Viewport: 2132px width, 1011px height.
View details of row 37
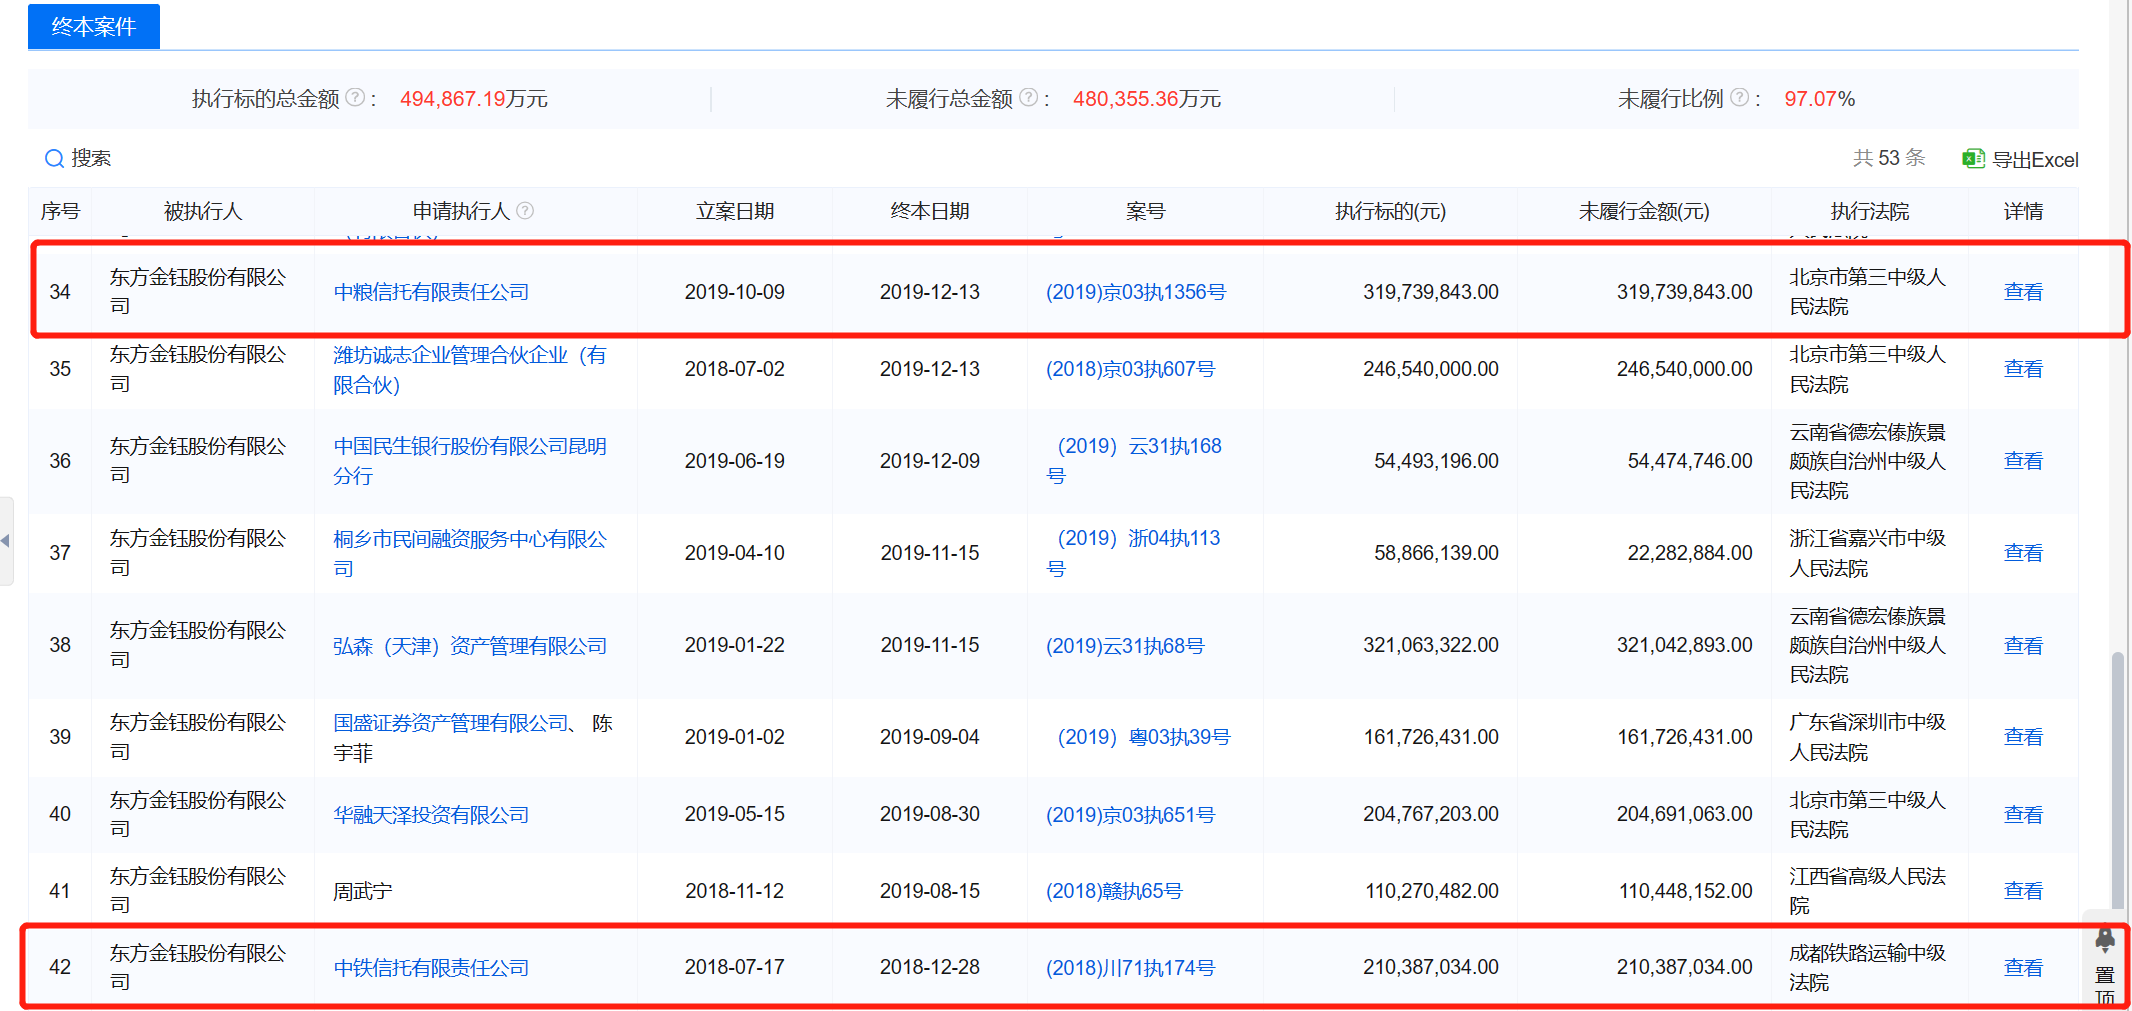[2023, 553]
